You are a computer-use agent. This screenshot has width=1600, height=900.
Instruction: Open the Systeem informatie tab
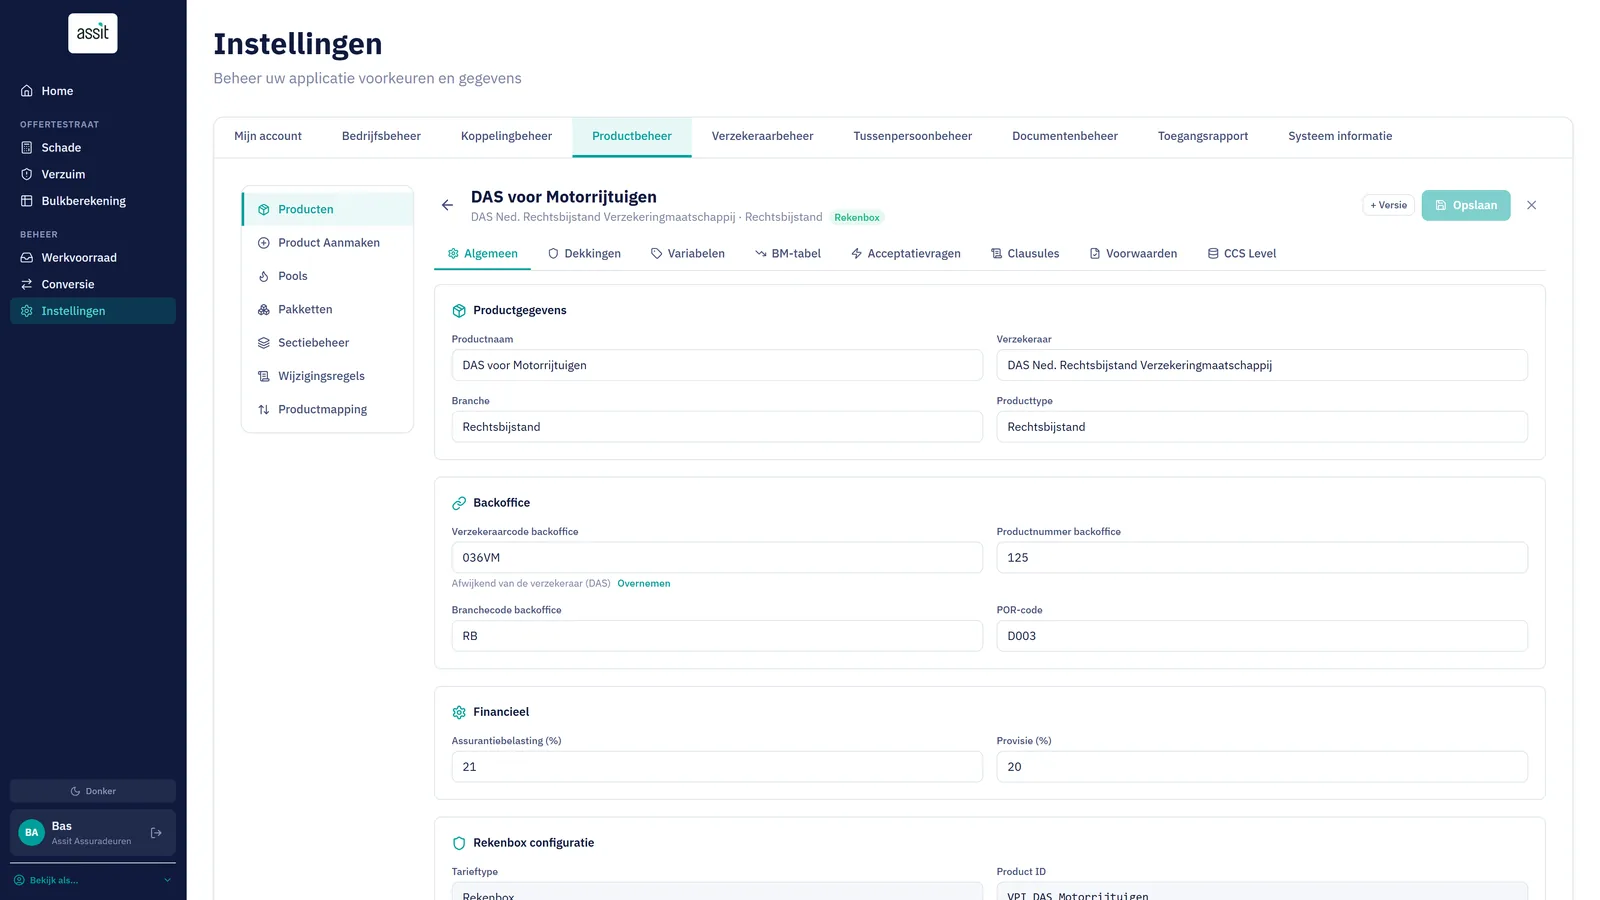click(x=1340, y=137)
